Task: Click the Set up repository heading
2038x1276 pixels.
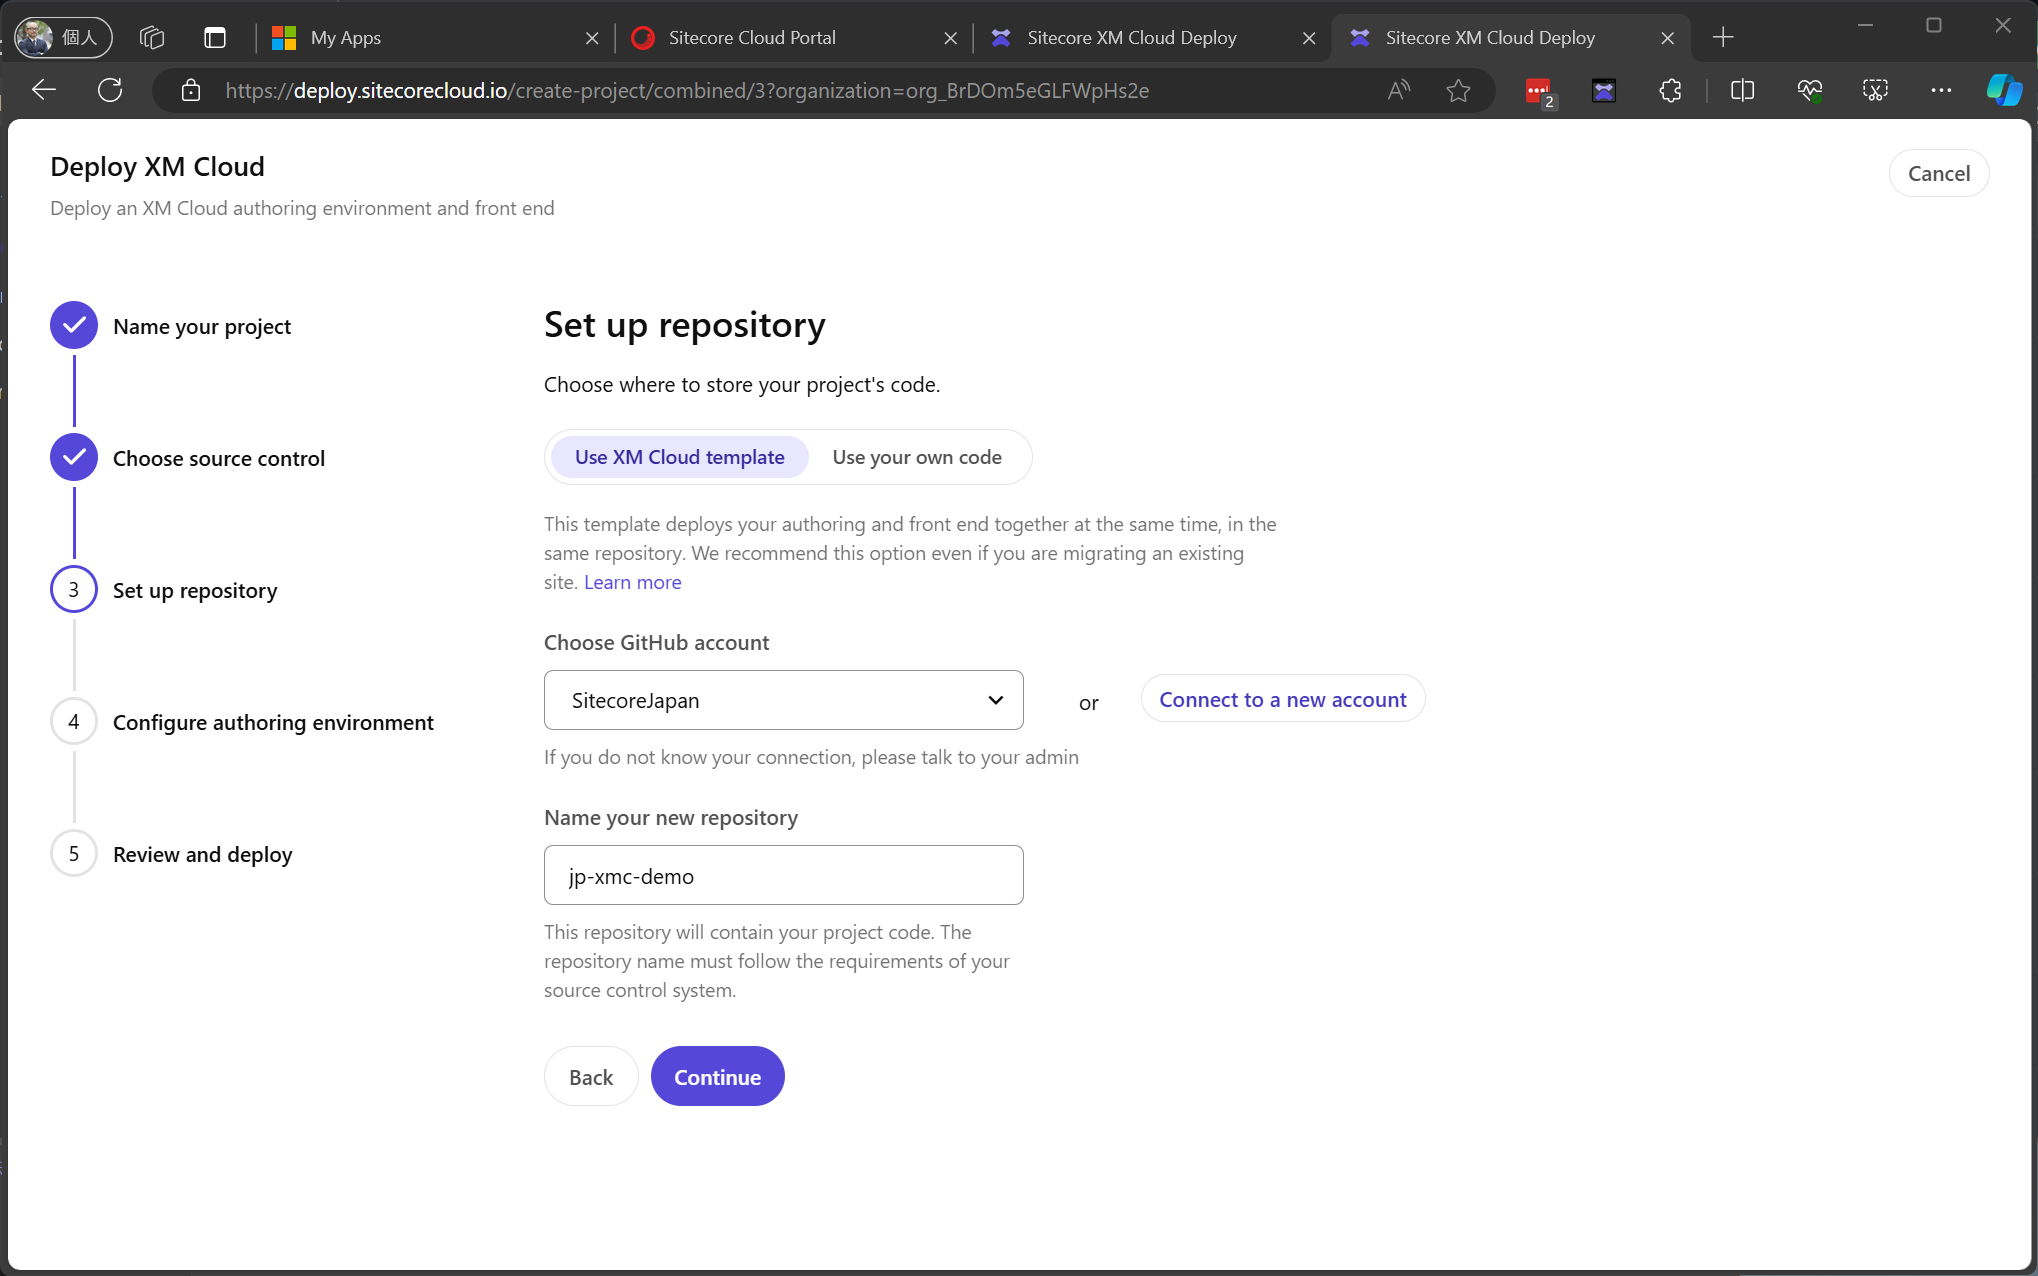Action: (x=684, y=325)
